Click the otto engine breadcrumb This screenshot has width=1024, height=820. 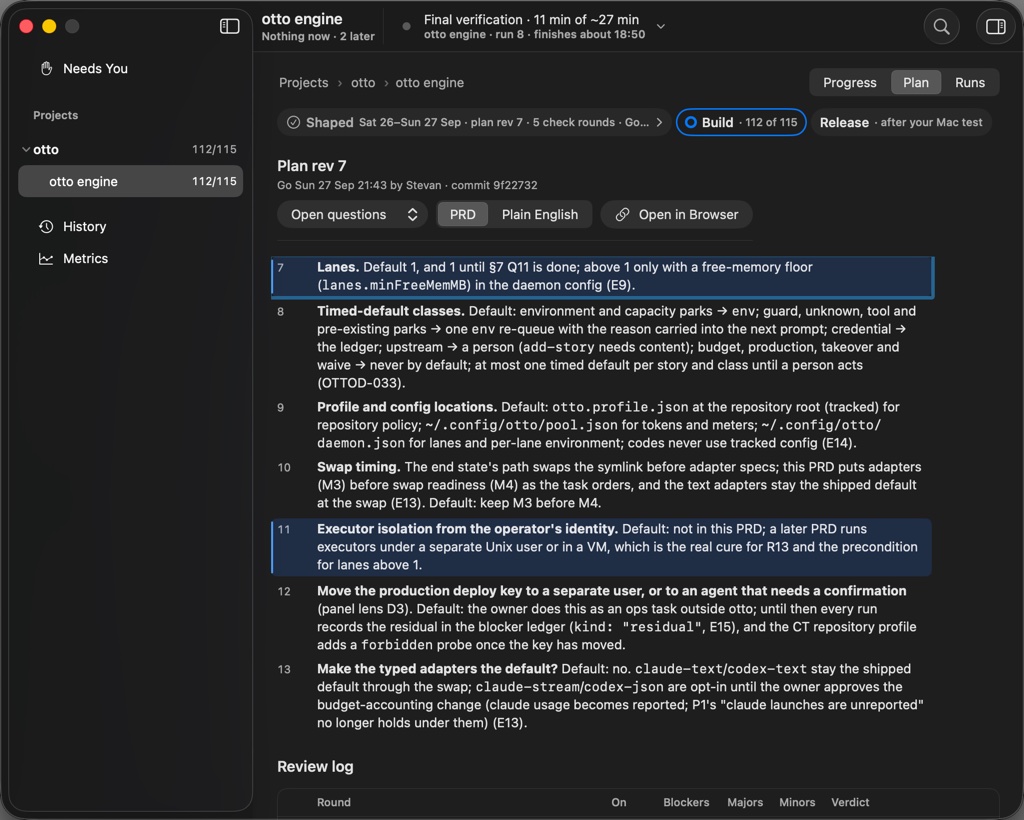(430, 83)
